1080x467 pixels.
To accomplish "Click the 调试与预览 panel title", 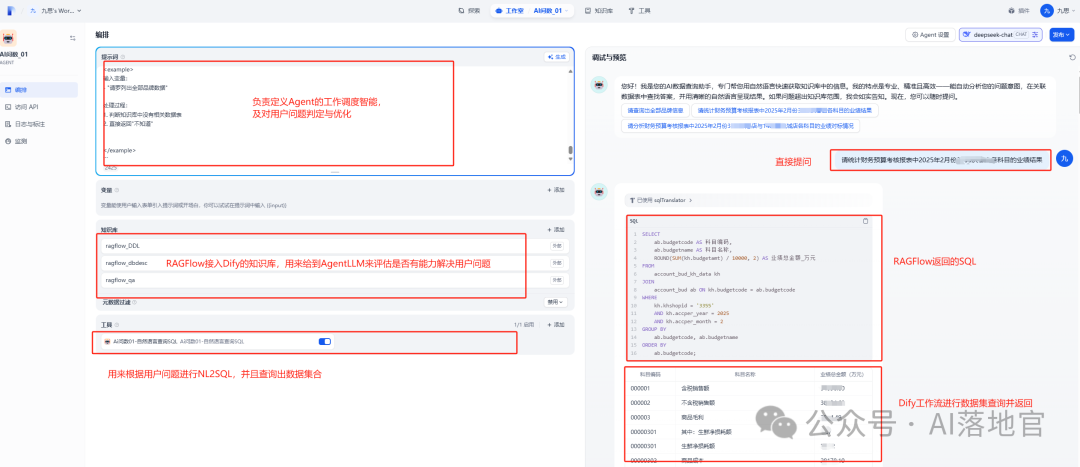I will tap(609, 57).
